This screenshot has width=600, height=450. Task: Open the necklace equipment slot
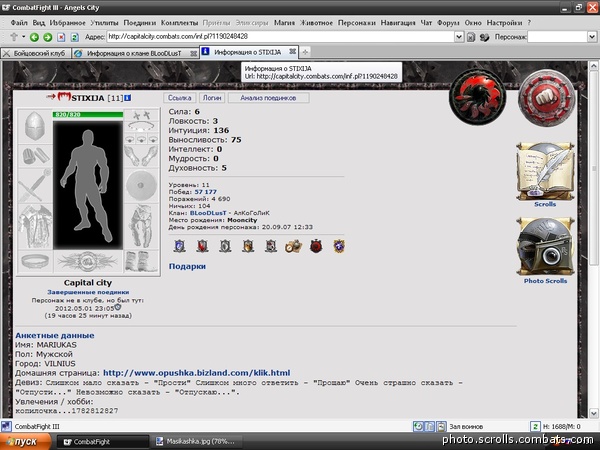(141, 126)
